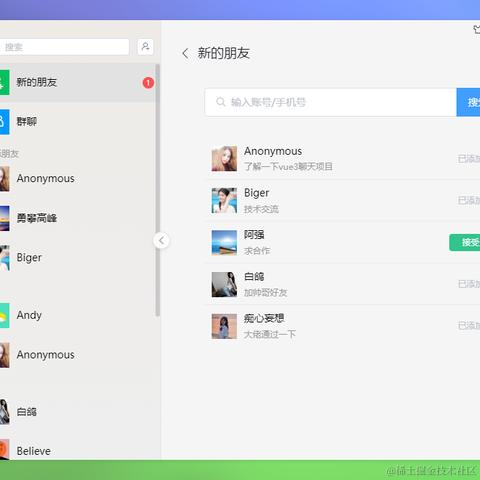
Task: Select 白鸽 contact in sidebar
Action: tap(77, 412)
